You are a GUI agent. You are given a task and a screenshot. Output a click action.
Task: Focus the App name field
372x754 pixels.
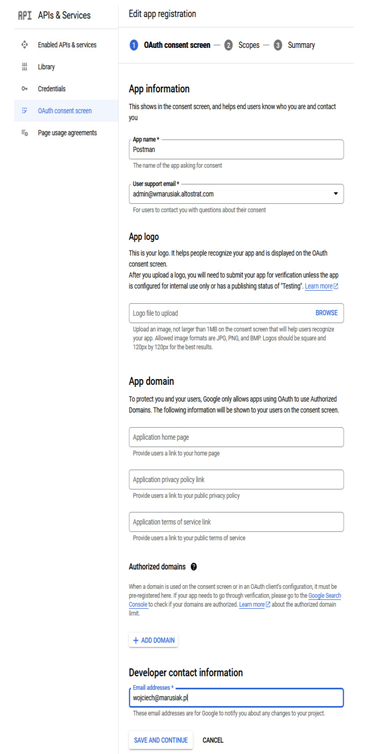pyautogui.click(x=236, y=150)
